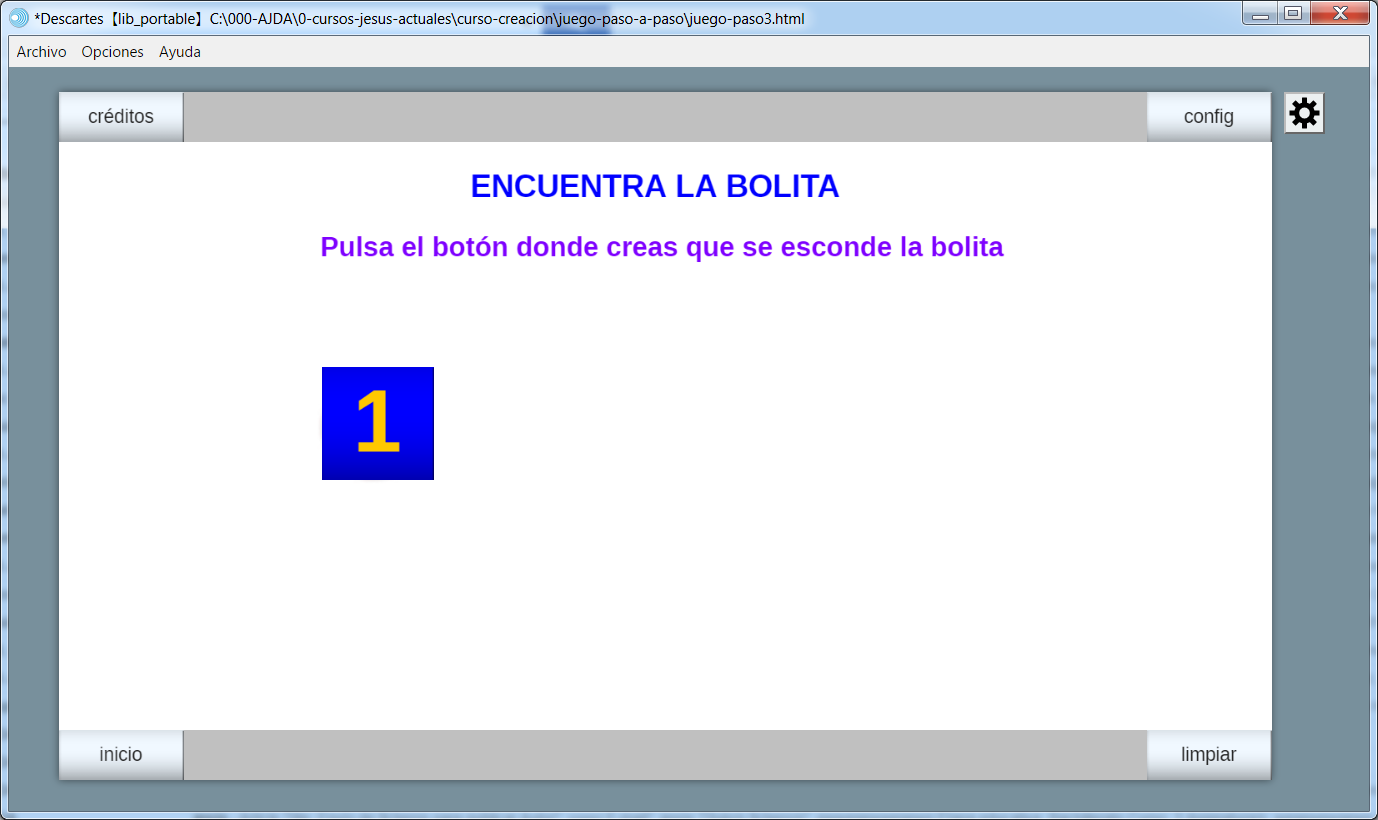The height and width of the screenshot is (820, 1378).
Task: Click the inicio button
Action: 121,755
